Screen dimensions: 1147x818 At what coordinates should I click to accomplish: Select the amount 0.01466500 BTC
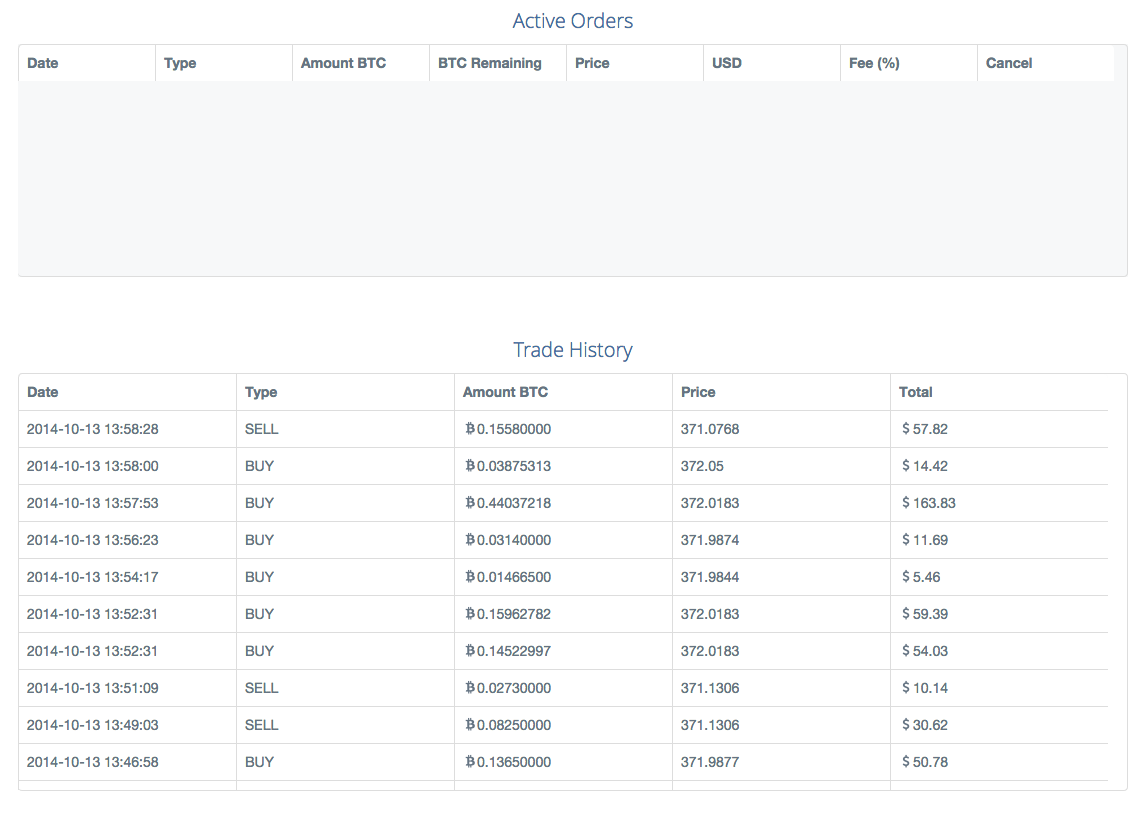coord(508,577)
